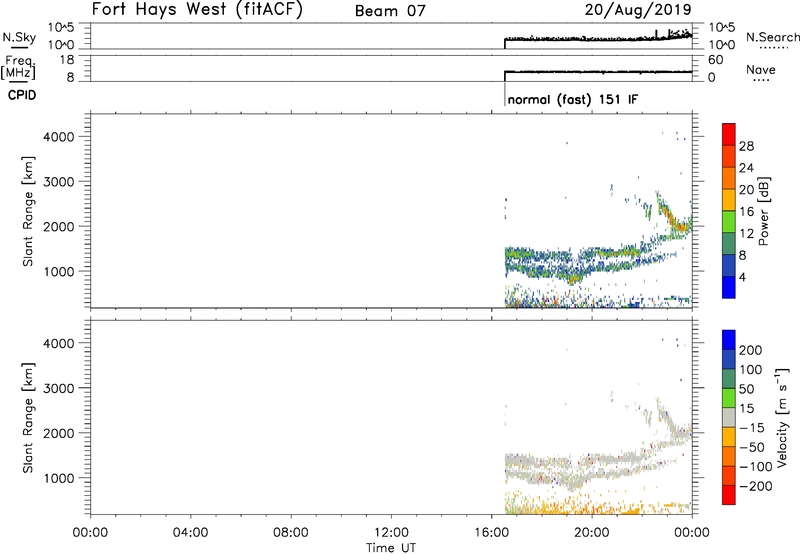This screenshot has height=554, width=800.
Task: Click 'Slant Range [km]' label of the velocity panel
Action: 28,418
